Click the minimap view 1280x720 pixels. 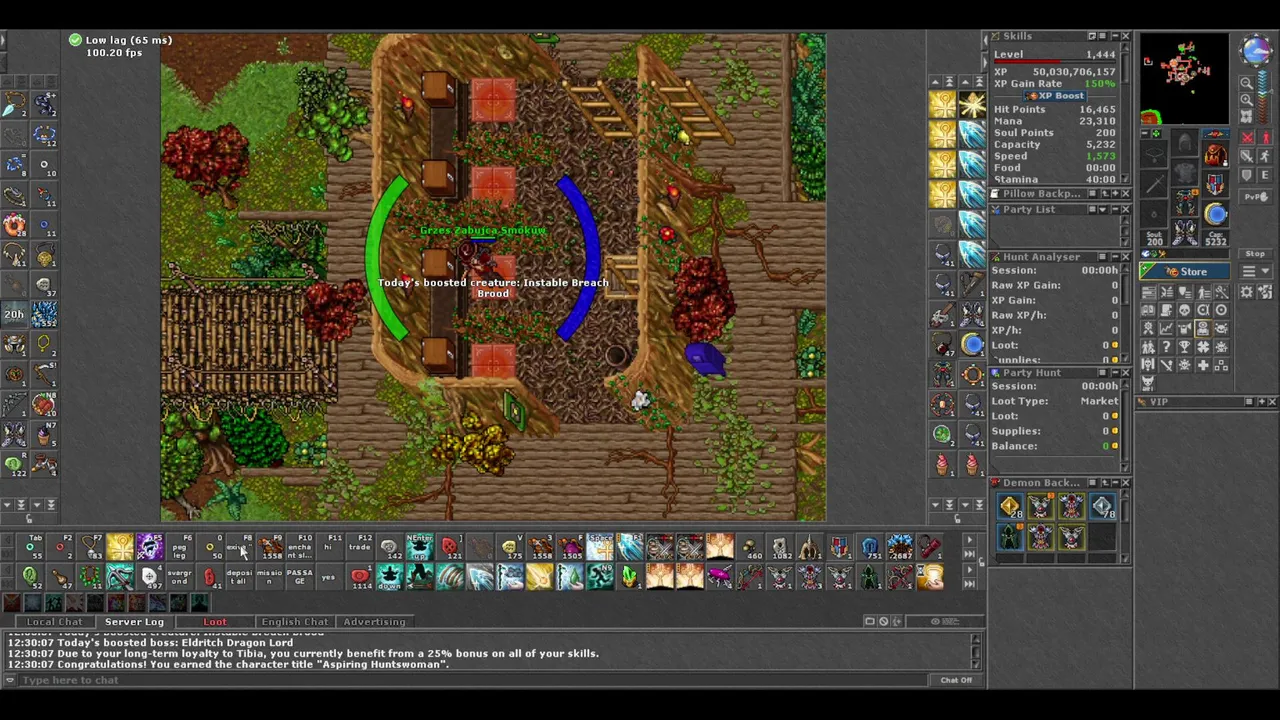pyautogui.click(x=1185, y=79)
